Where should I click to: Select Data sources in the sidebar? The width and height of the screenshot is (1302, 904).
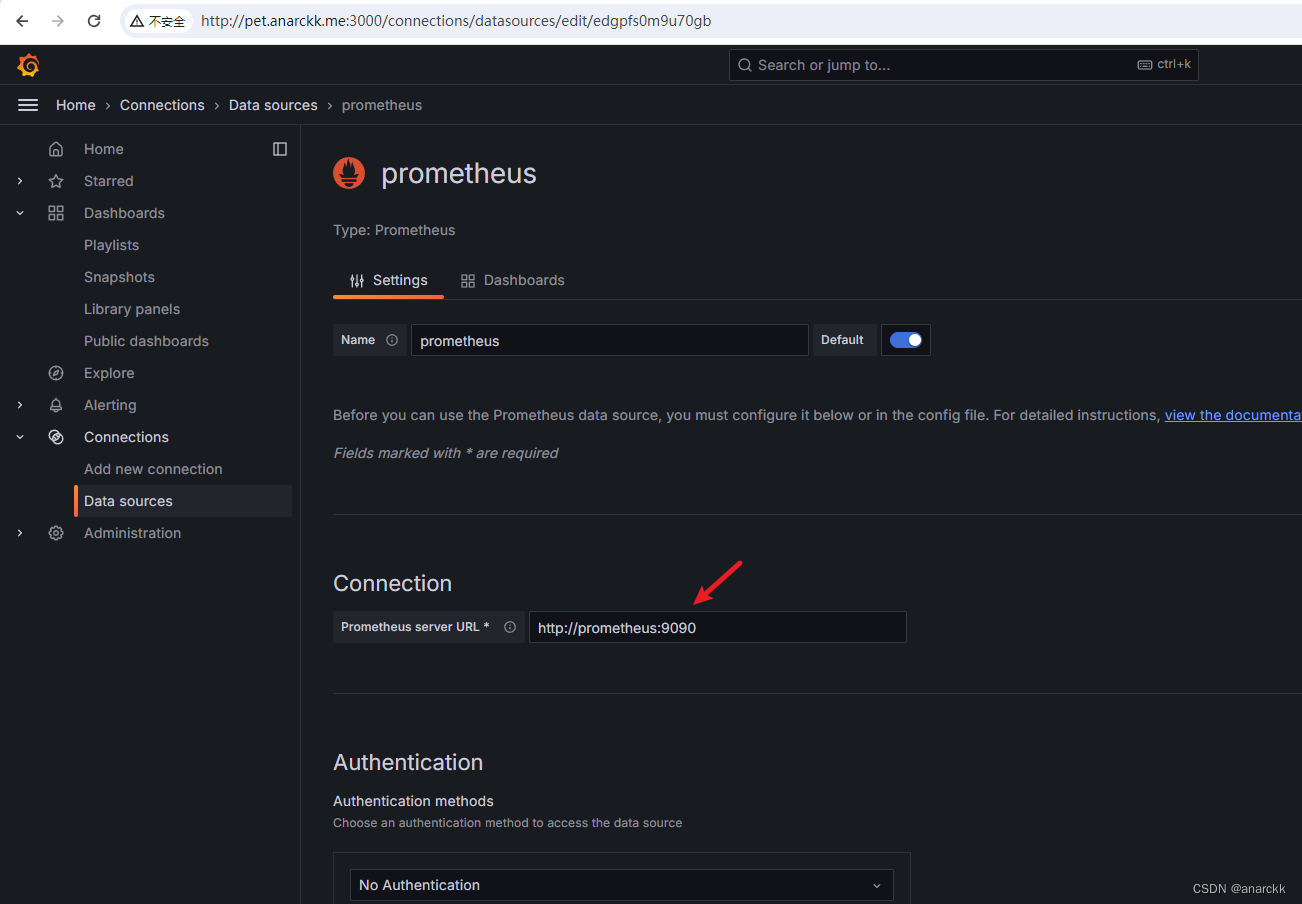pos(183,501)
